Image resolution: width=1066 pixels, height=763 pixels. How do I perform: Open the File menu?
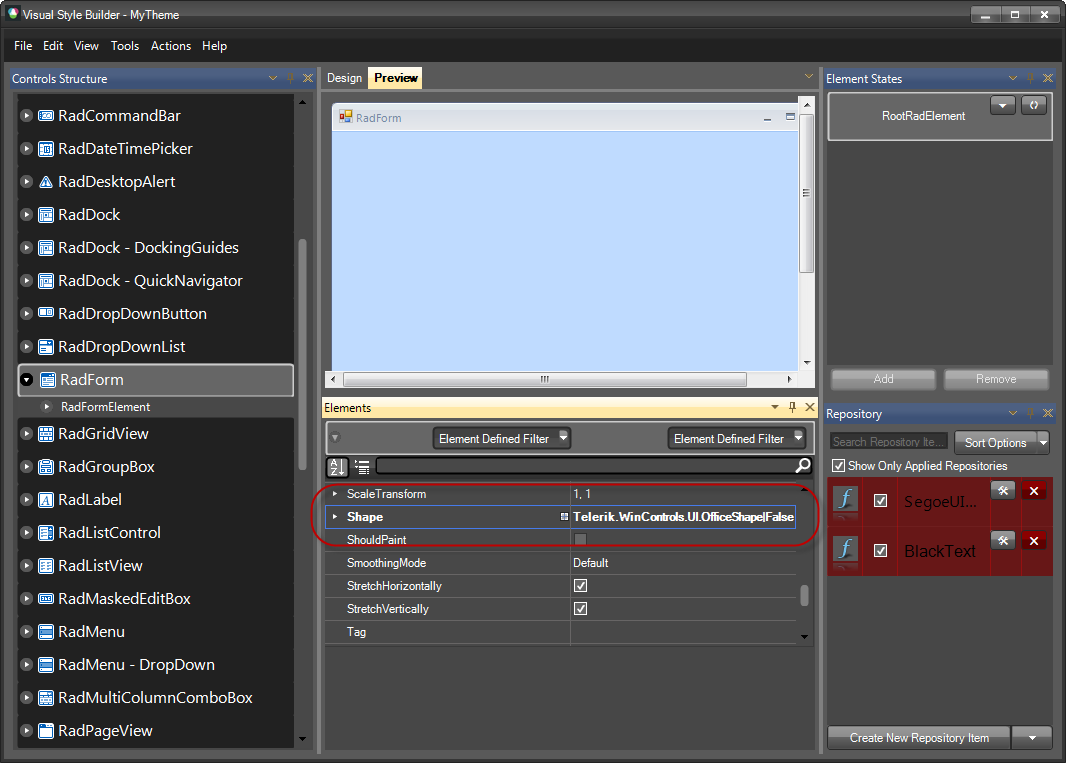click(23, 46)
